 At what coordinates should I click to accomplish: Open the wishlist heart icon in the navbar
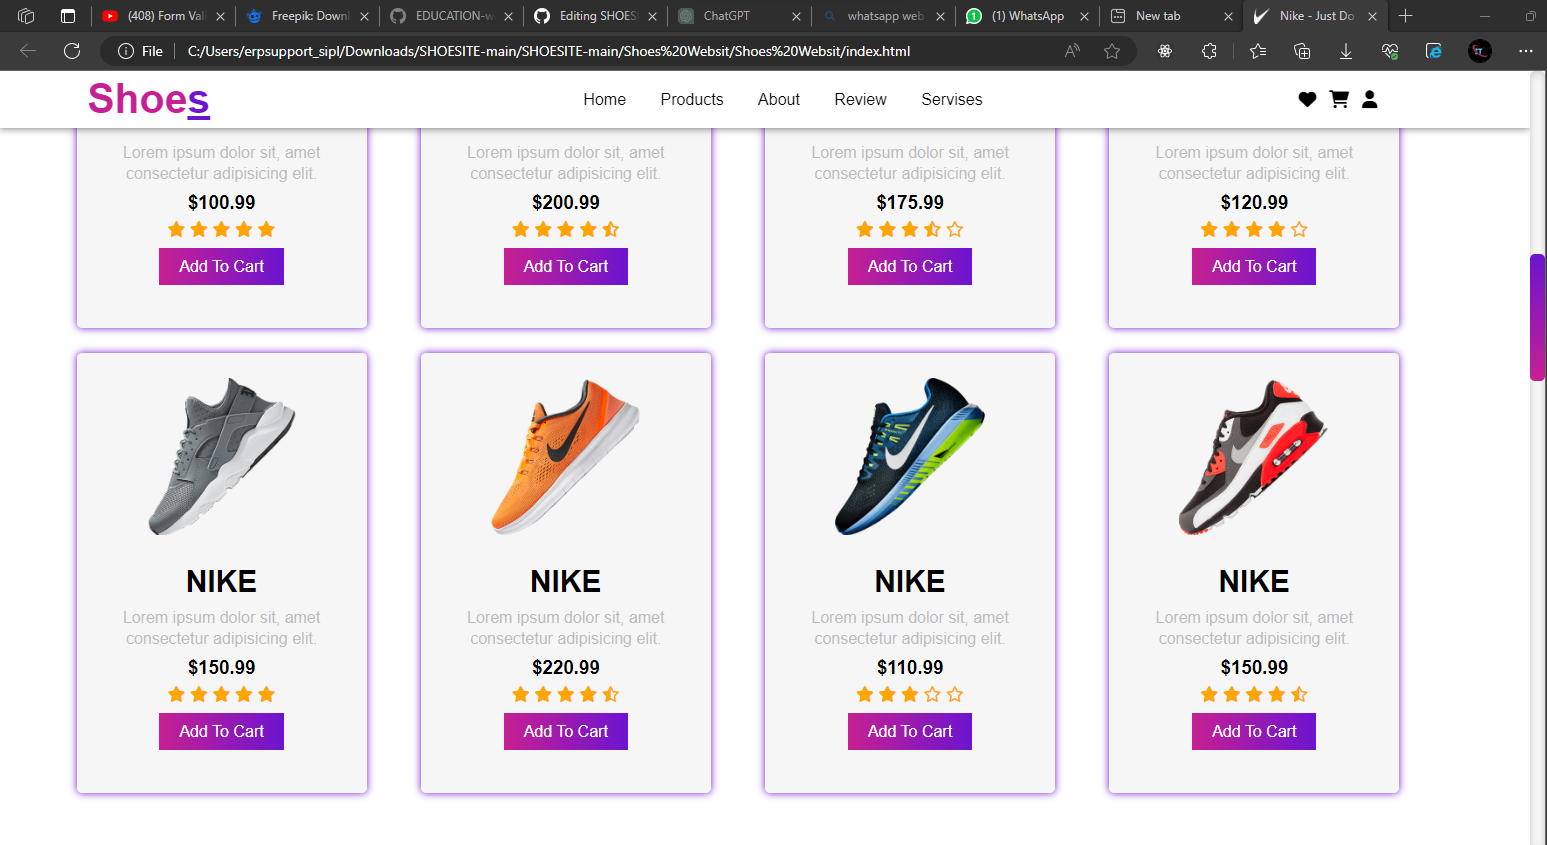point(1307,99)
